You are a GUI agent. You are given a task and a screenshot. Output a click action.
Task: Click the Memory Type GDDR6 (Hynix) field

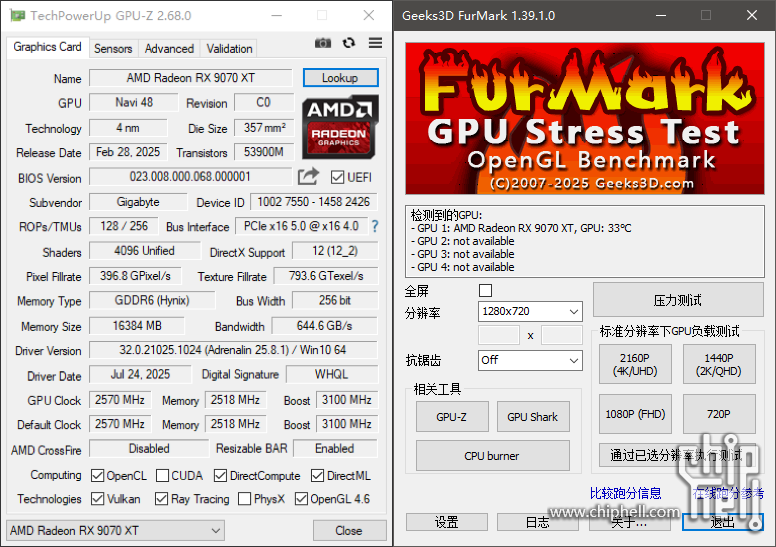coord(152,300)
